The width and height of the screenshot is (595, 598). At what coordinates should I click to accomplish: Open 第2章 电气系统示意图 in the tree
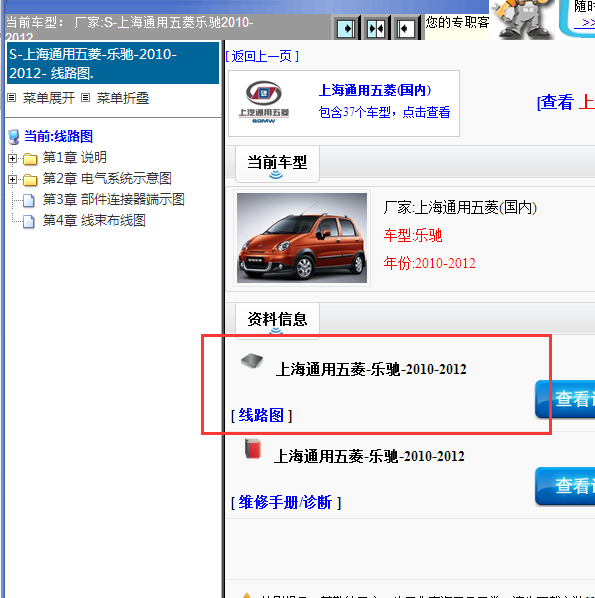tap(107, 178)
